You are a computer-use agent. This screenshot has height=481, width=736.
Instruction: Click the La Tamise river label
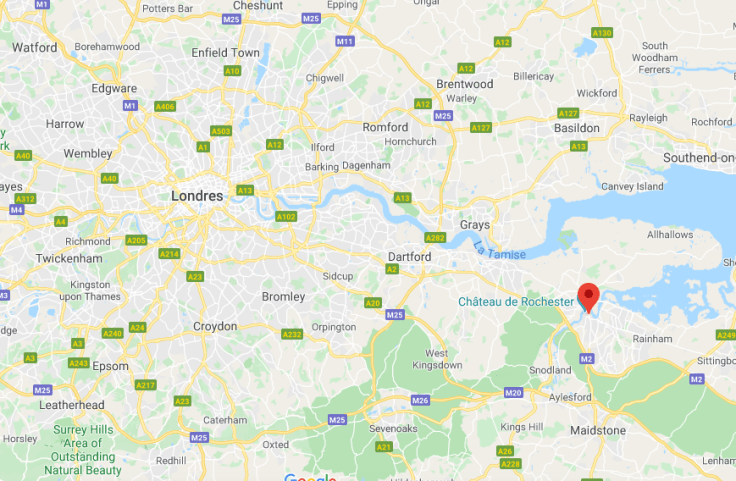coord(499,251)
